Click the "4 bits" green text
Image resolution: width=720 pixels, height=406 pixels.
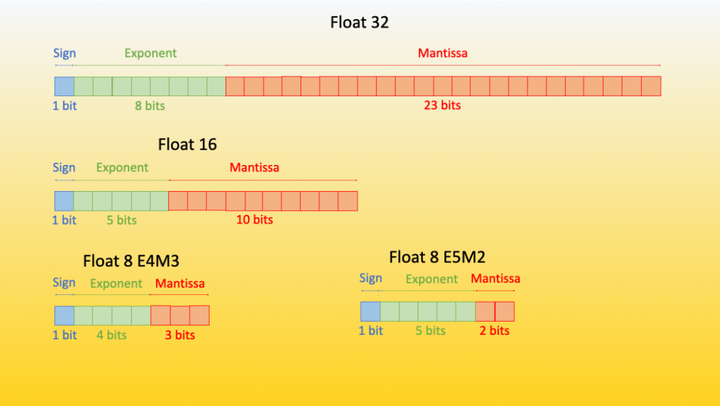(x=112, y=335)
